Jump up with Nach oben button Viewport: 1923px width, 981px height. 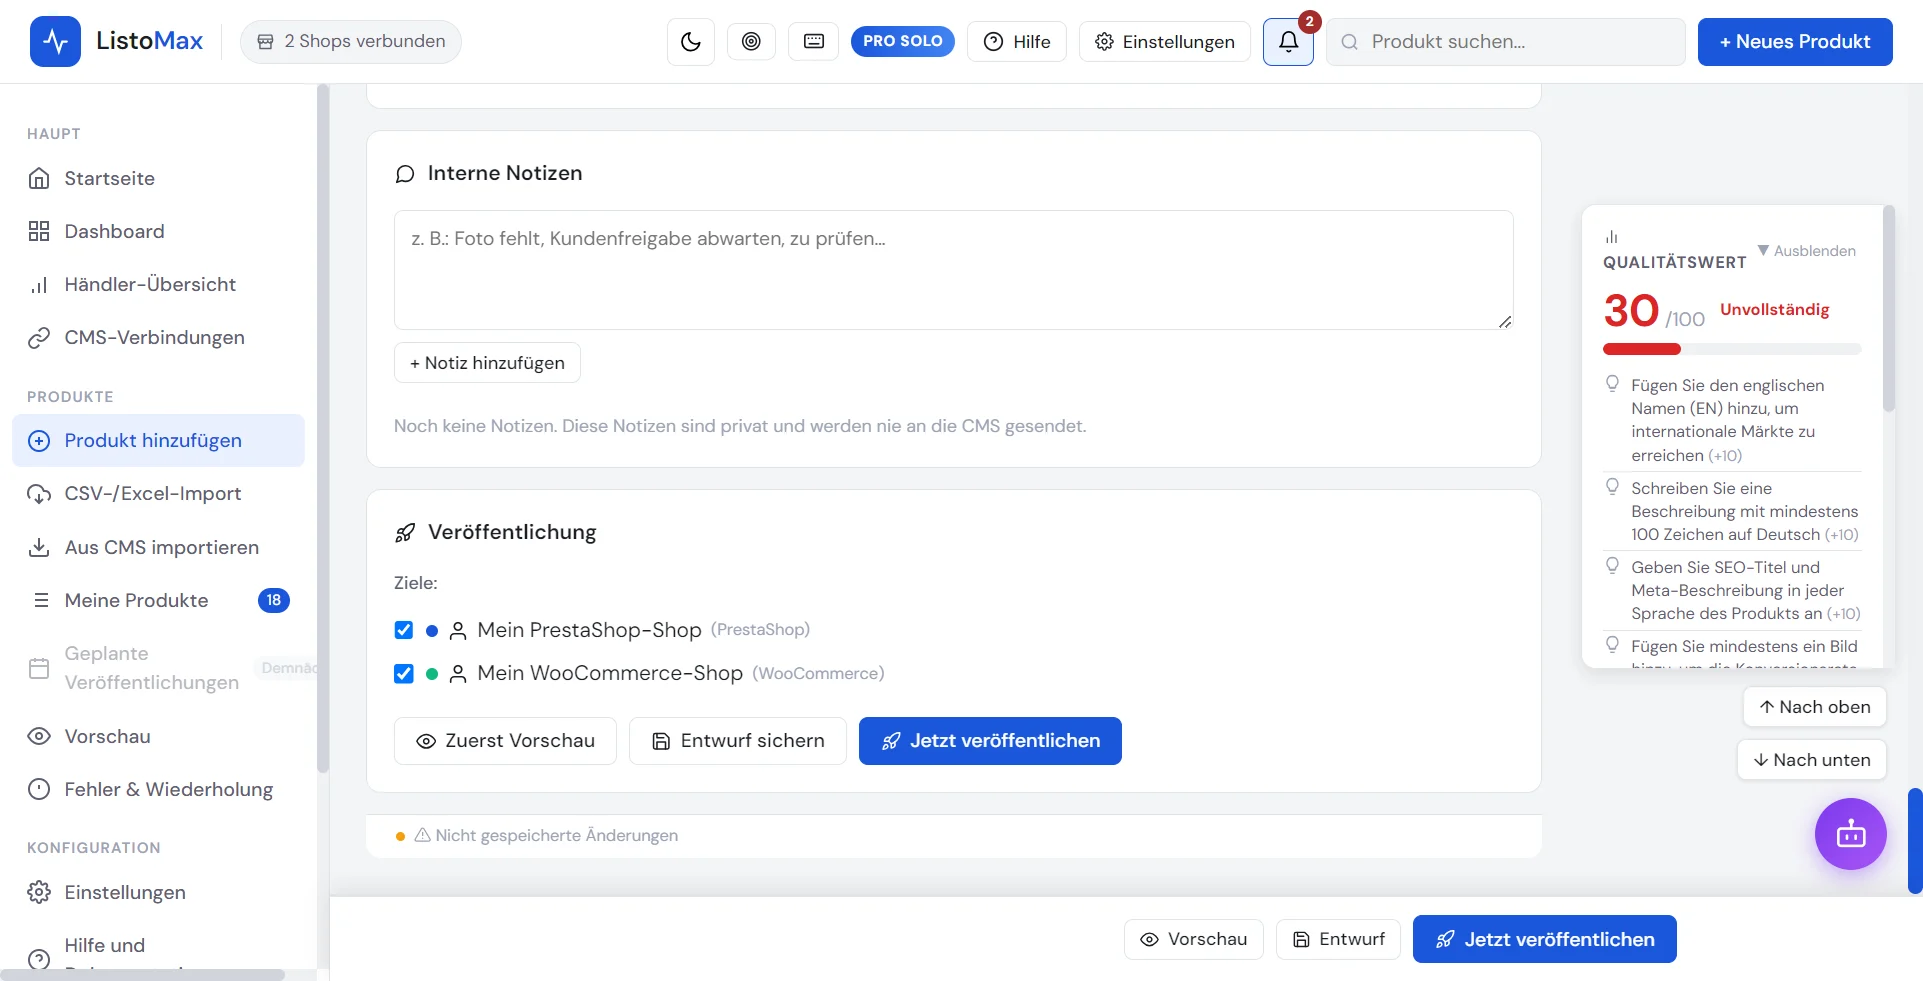(1814, 707)
